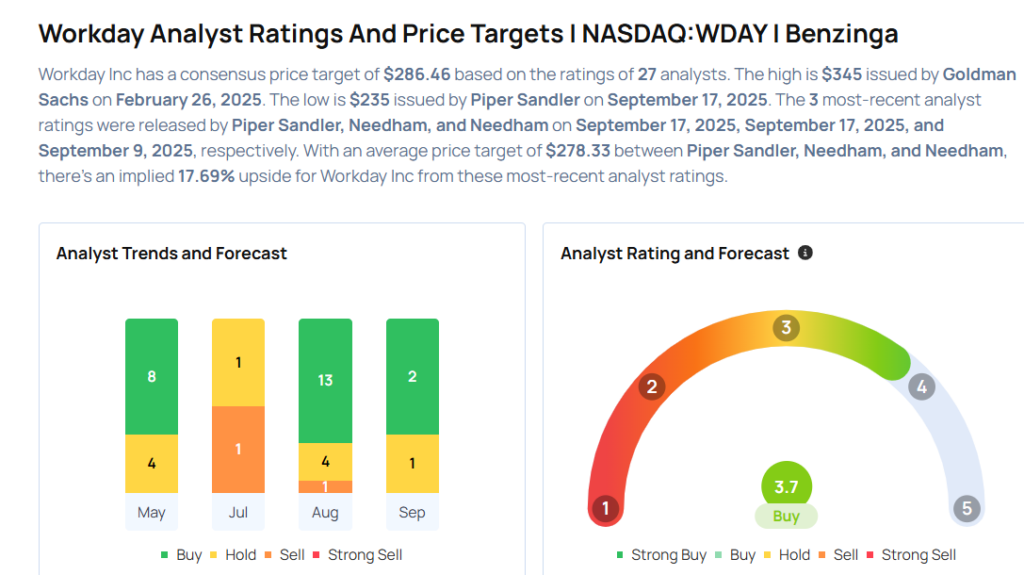Toggle the Hold series in trends legend
Screen dimensions: 1024x575
click(232, 555)
